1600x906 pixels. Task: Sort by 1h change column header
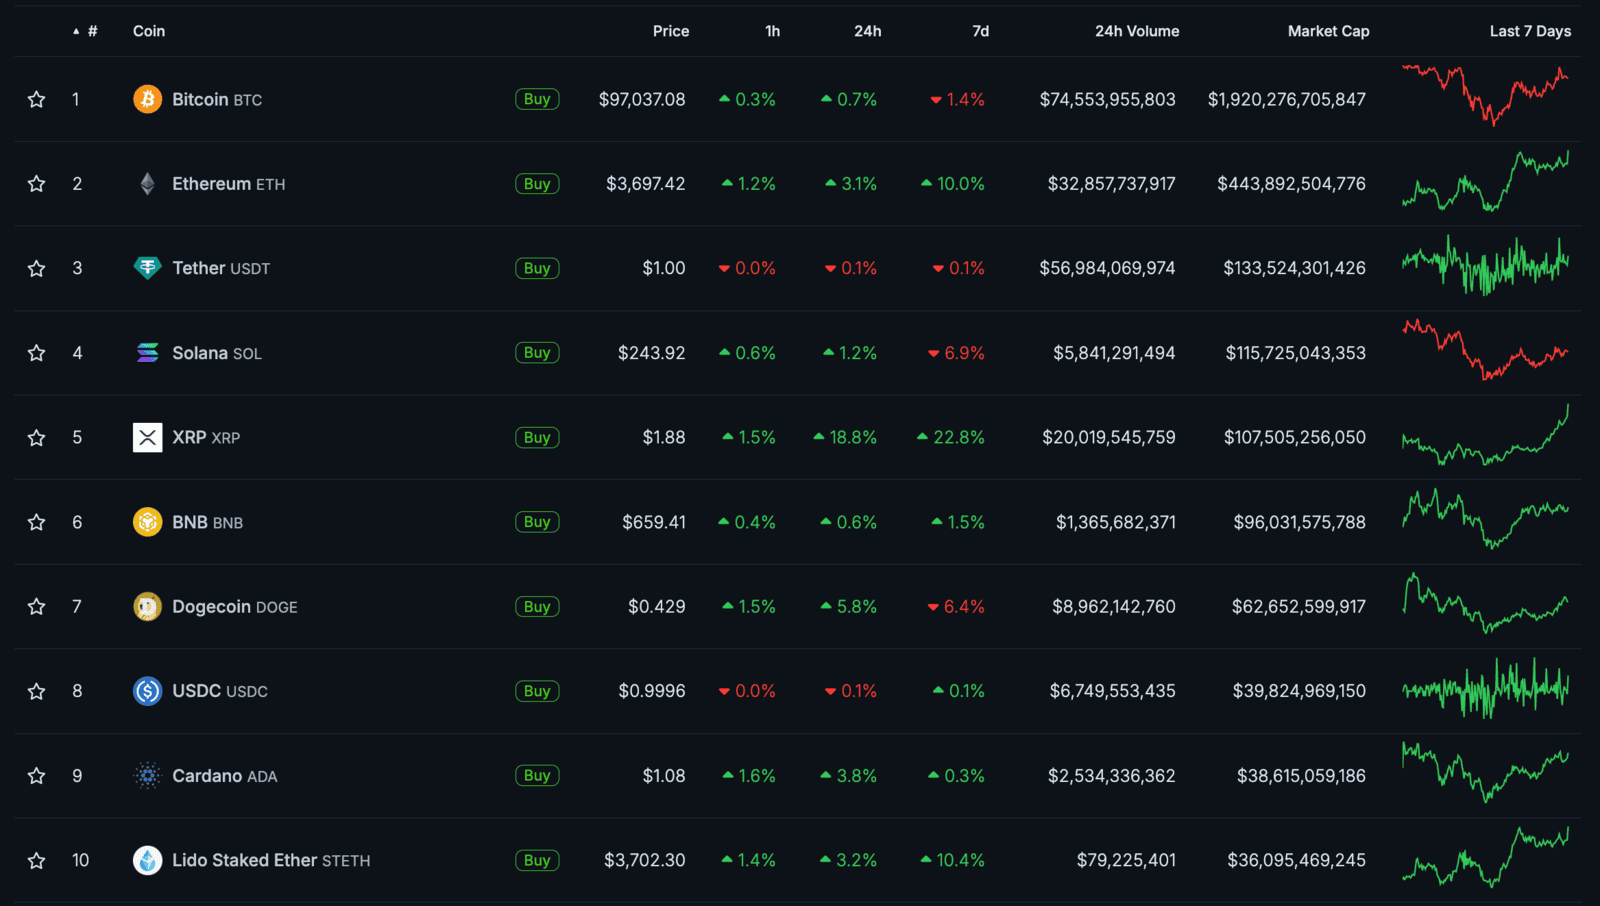(x=772, y=31)
